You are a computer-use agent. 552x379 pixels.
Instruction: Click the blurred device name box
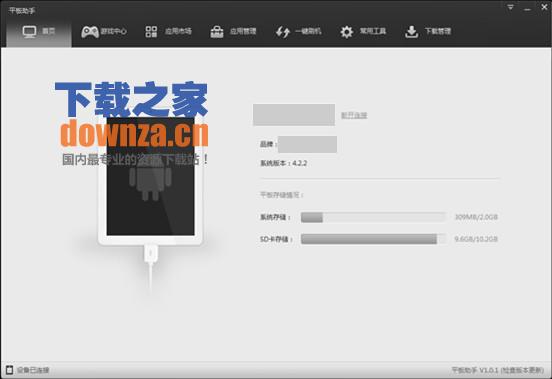point(294,114)
